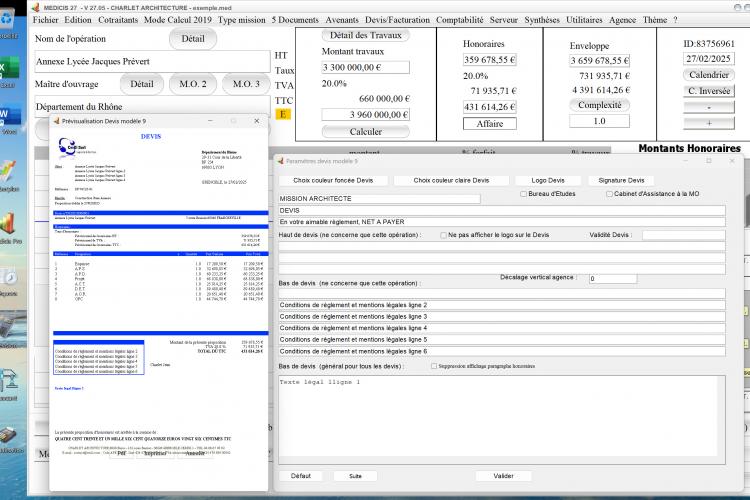Viewport: 750px width, 500px height.
Task: Click the DEVIS title field in parameters
Action: (x=502, y=211)
